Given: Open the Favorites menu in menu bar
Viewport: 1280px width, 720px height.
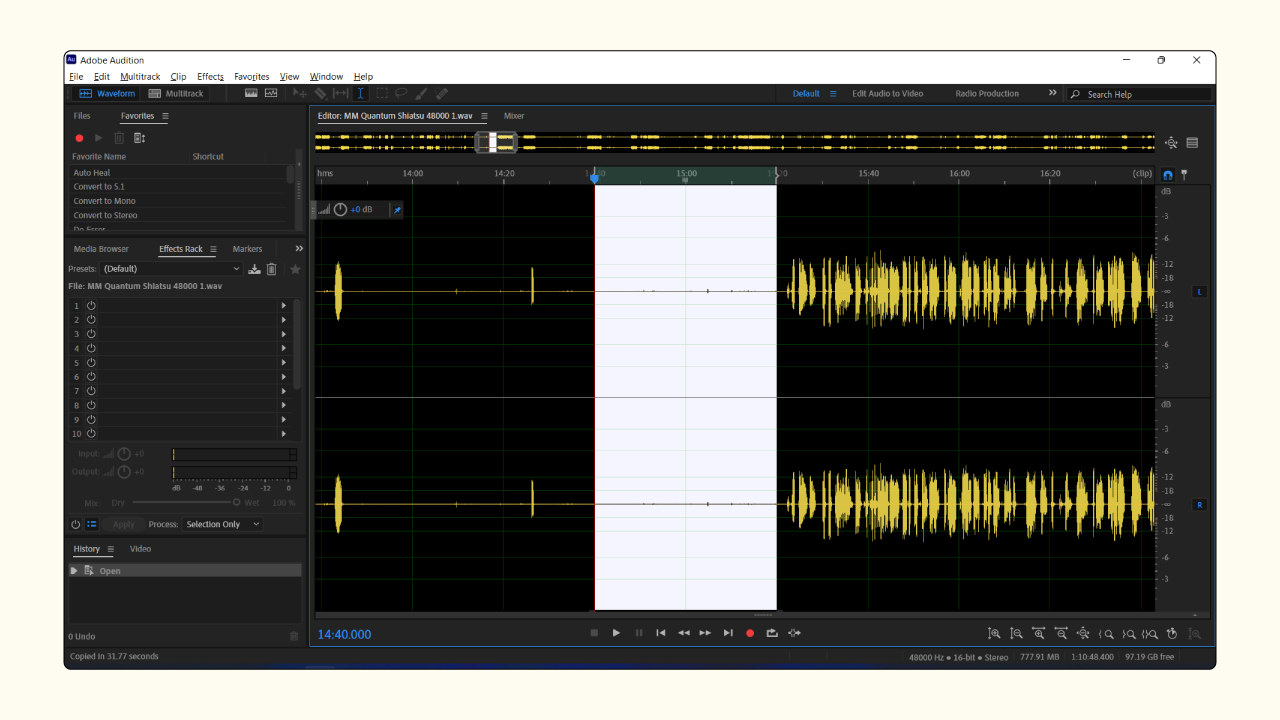Looking at the screenshot, I should point(251,77).
